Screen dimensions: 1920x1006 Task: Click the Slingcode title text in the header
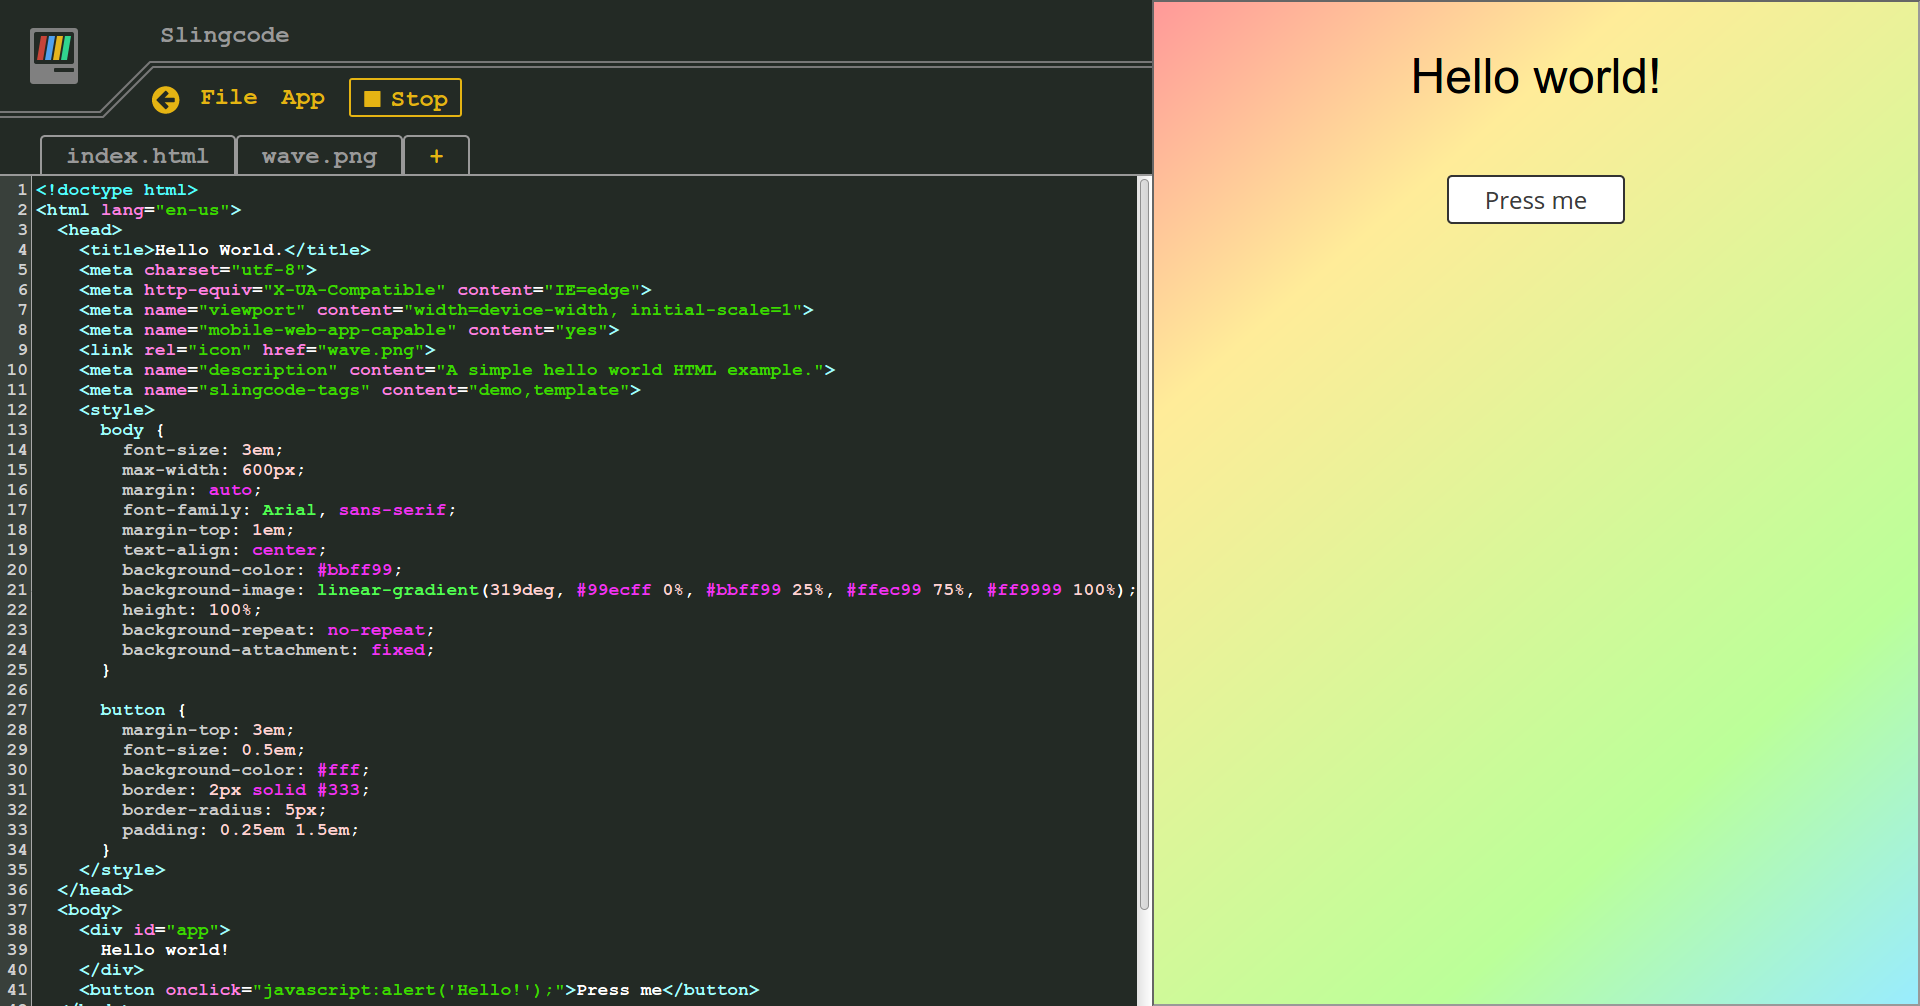tap(224, 35)
